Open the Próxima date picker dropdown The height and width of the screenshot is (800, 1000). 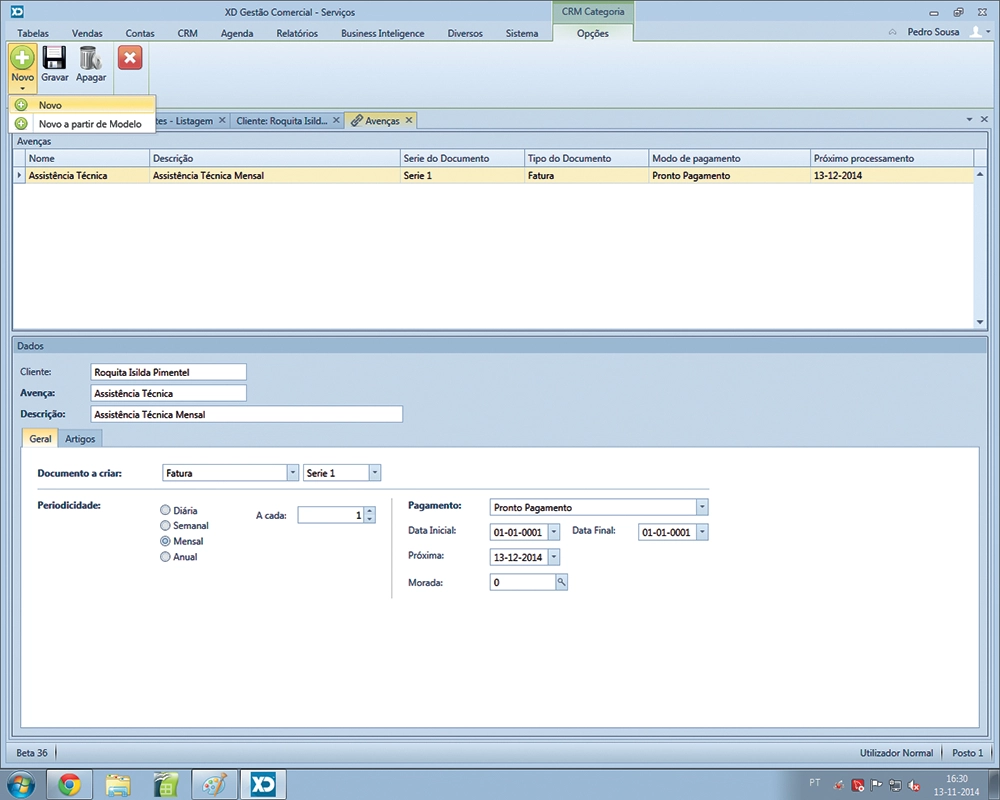click(554, 557)
